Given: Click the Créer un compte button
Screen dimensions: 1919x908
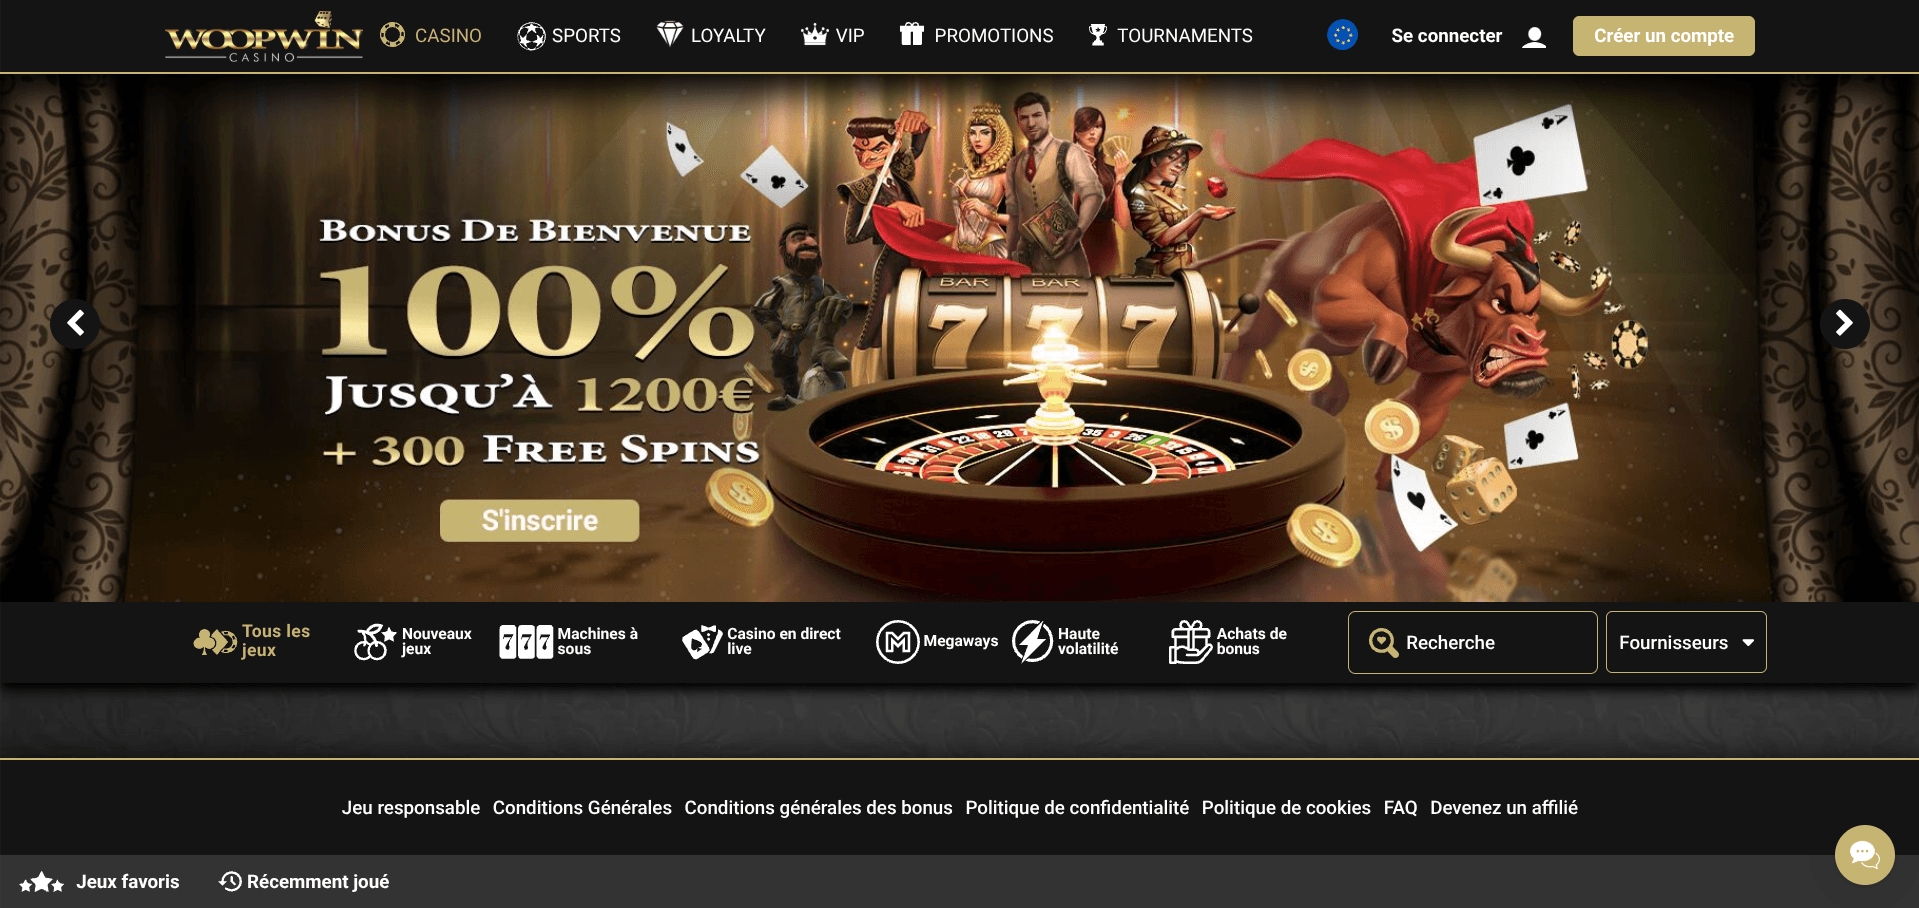Looking at the screenshot, I should (x=1663, y=36).
